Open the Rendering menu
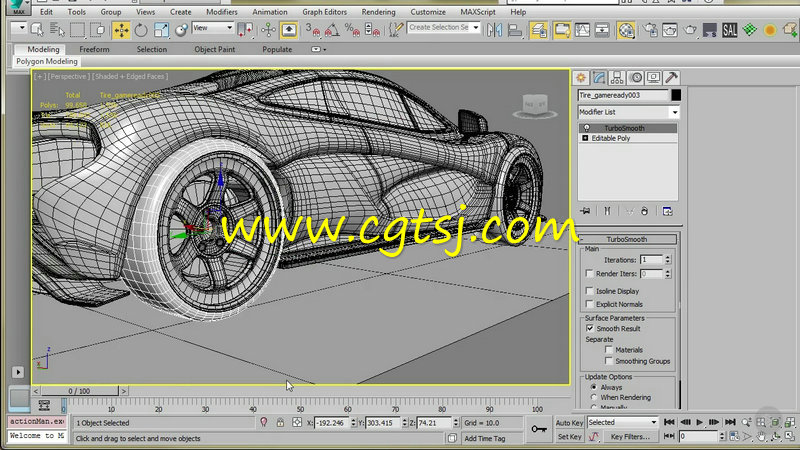This screenshot has width=800, height=450. pos(378,12)
